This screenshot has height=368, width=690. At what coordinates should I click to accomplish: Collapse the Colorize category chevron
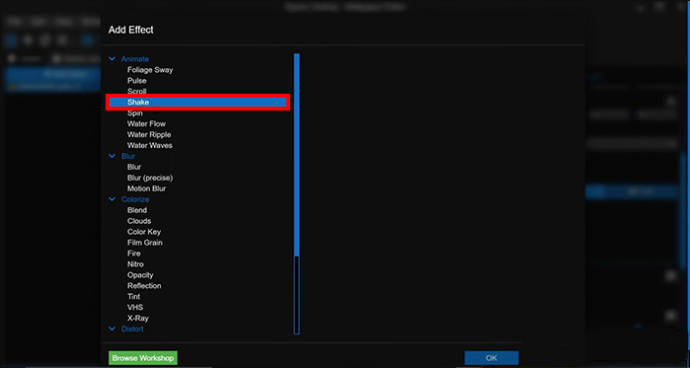(112, 199)
